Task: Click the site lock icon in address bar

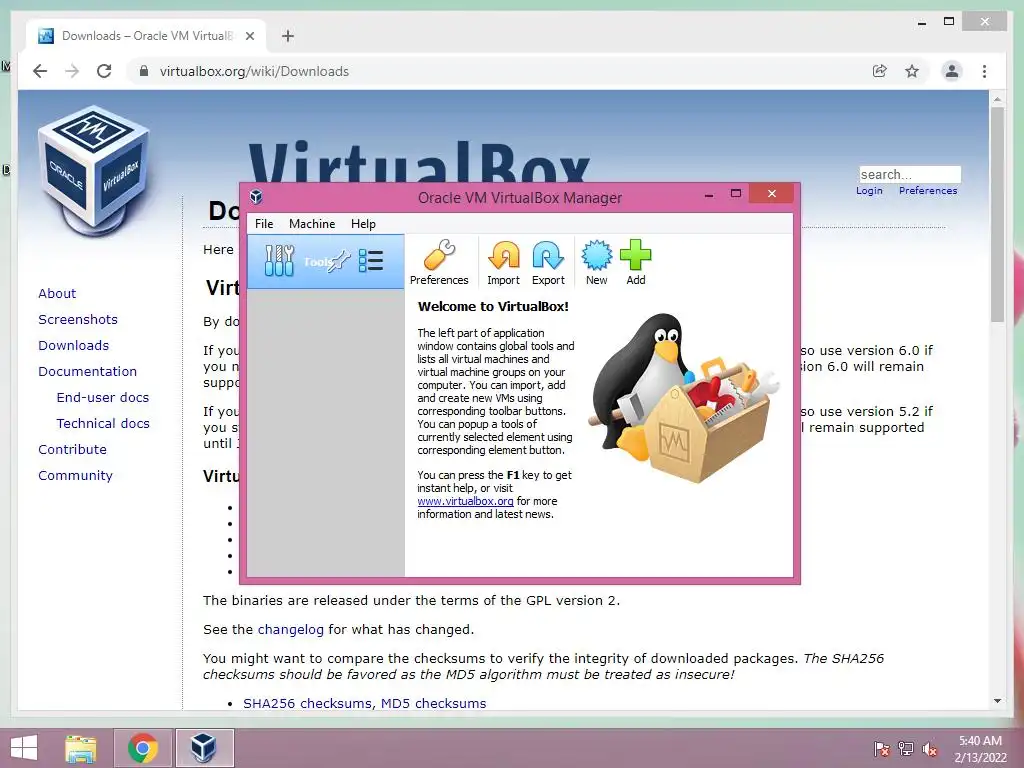Action: (144, 71)
